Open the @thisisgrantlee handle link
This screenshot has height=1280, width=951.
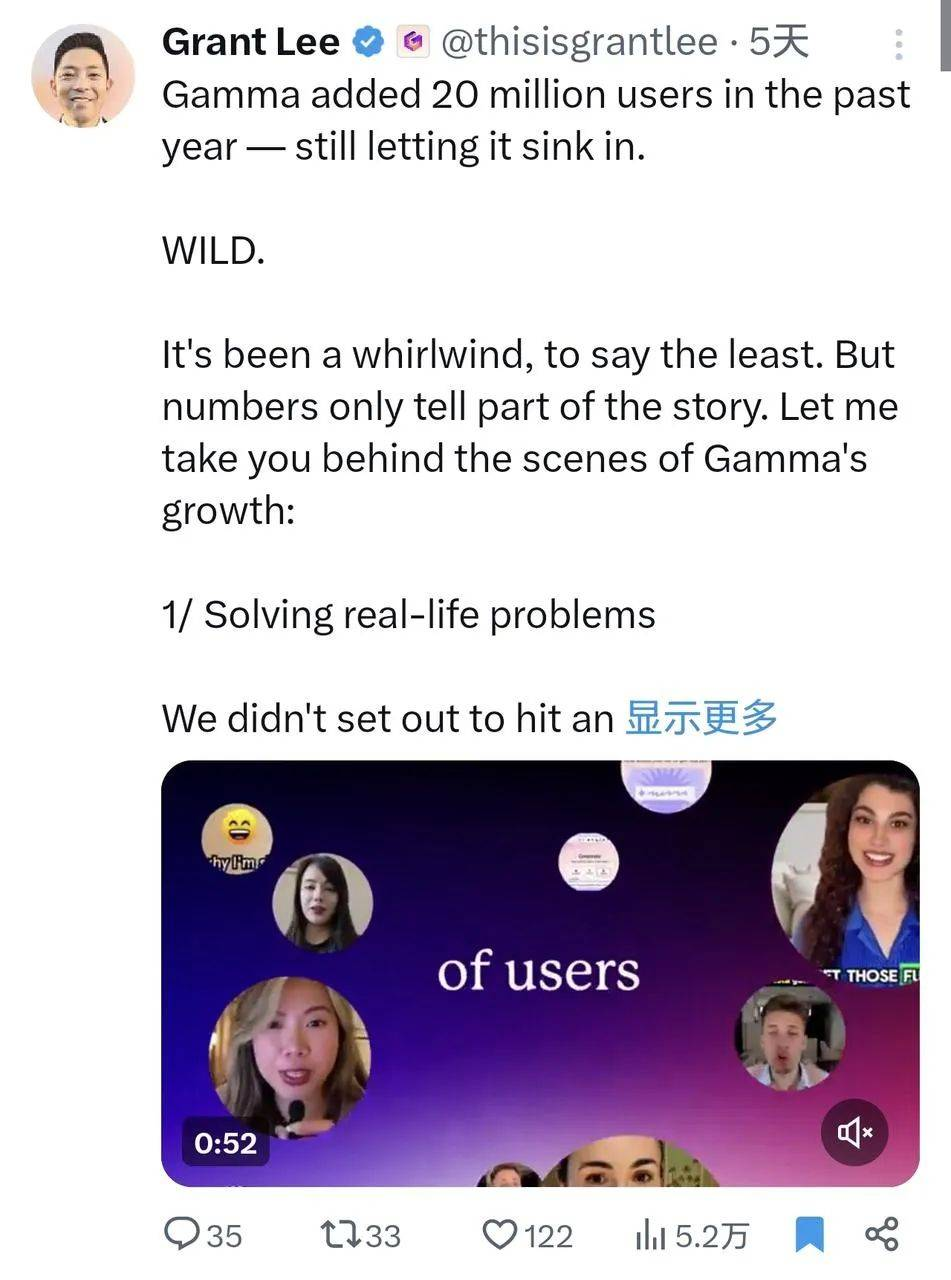tap(579, 42)
